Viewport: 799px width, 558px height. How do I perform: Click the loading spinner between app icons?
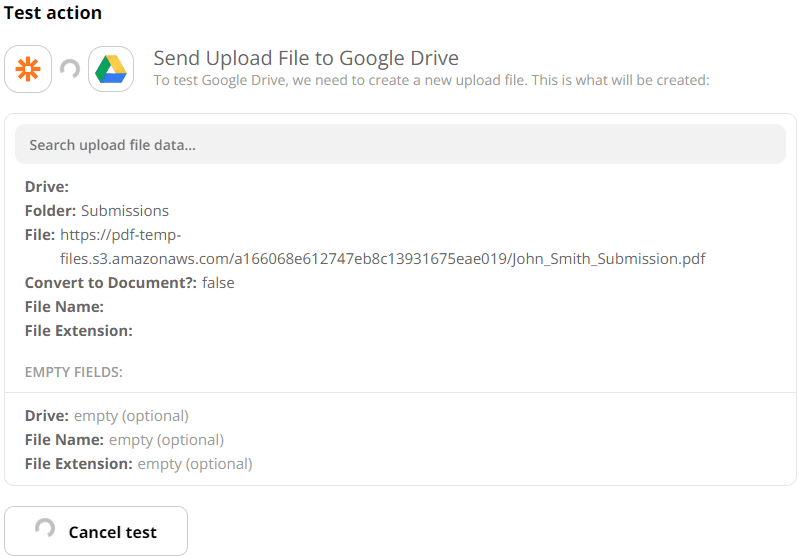70,69
